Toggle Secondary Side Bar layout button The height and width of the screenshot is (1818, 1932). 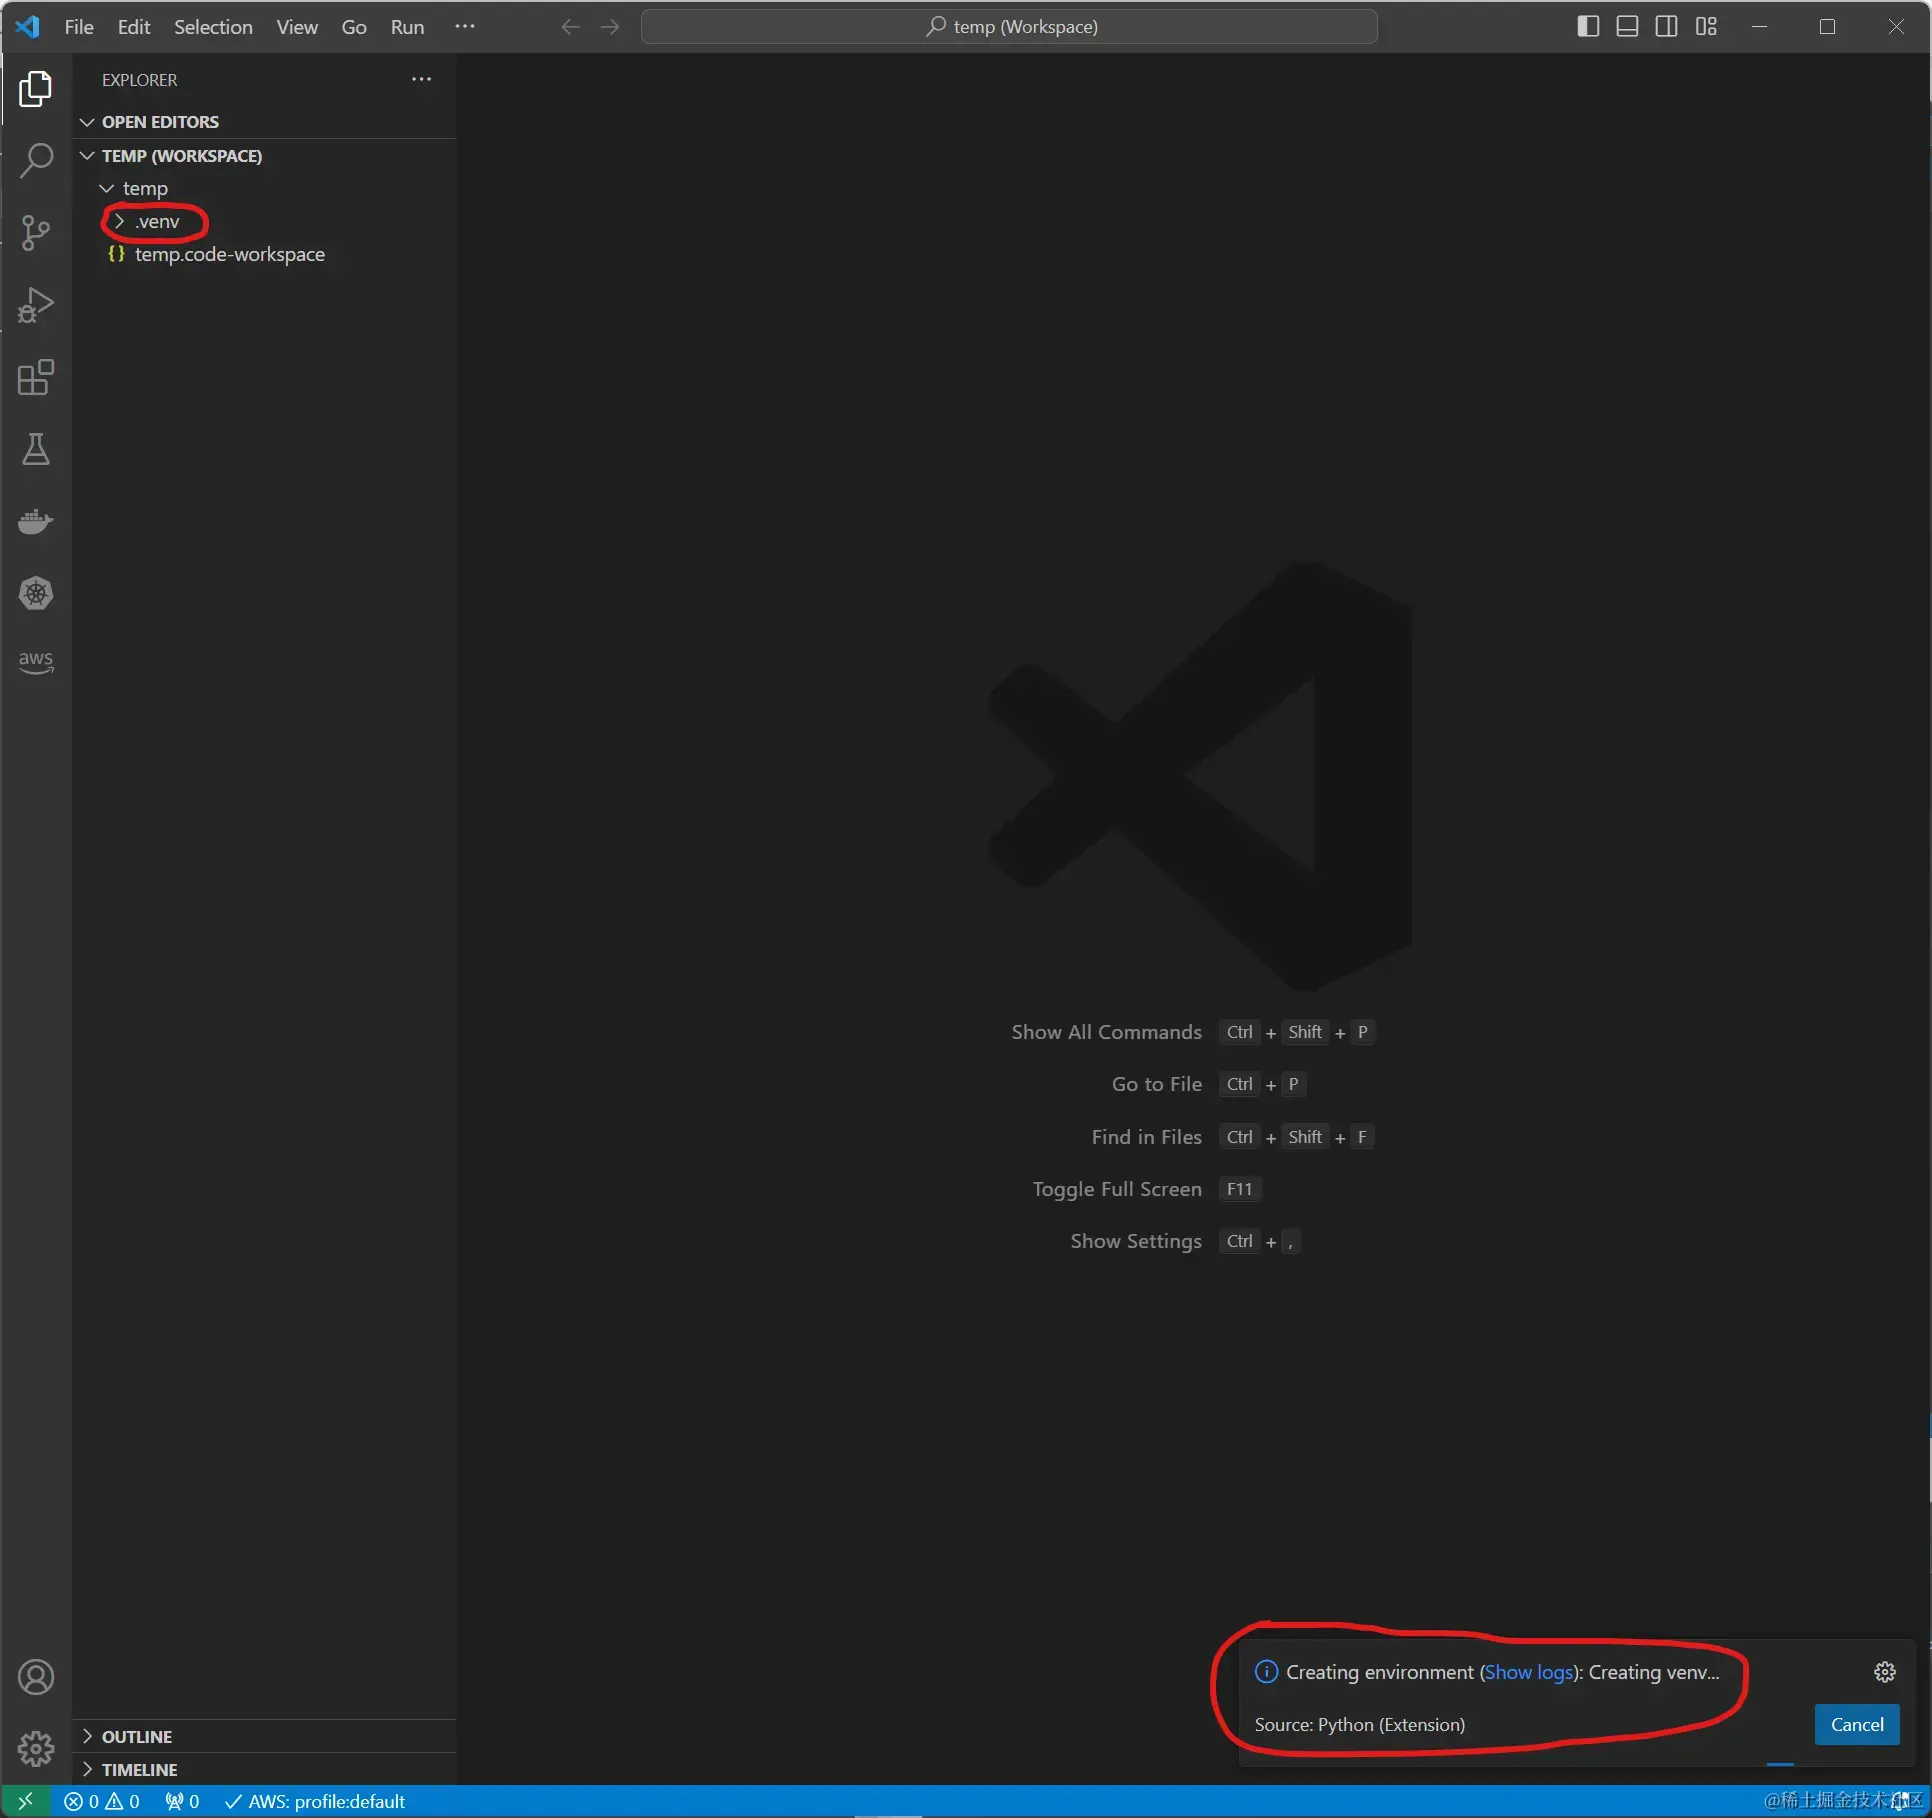click(x=1666, y=26)
